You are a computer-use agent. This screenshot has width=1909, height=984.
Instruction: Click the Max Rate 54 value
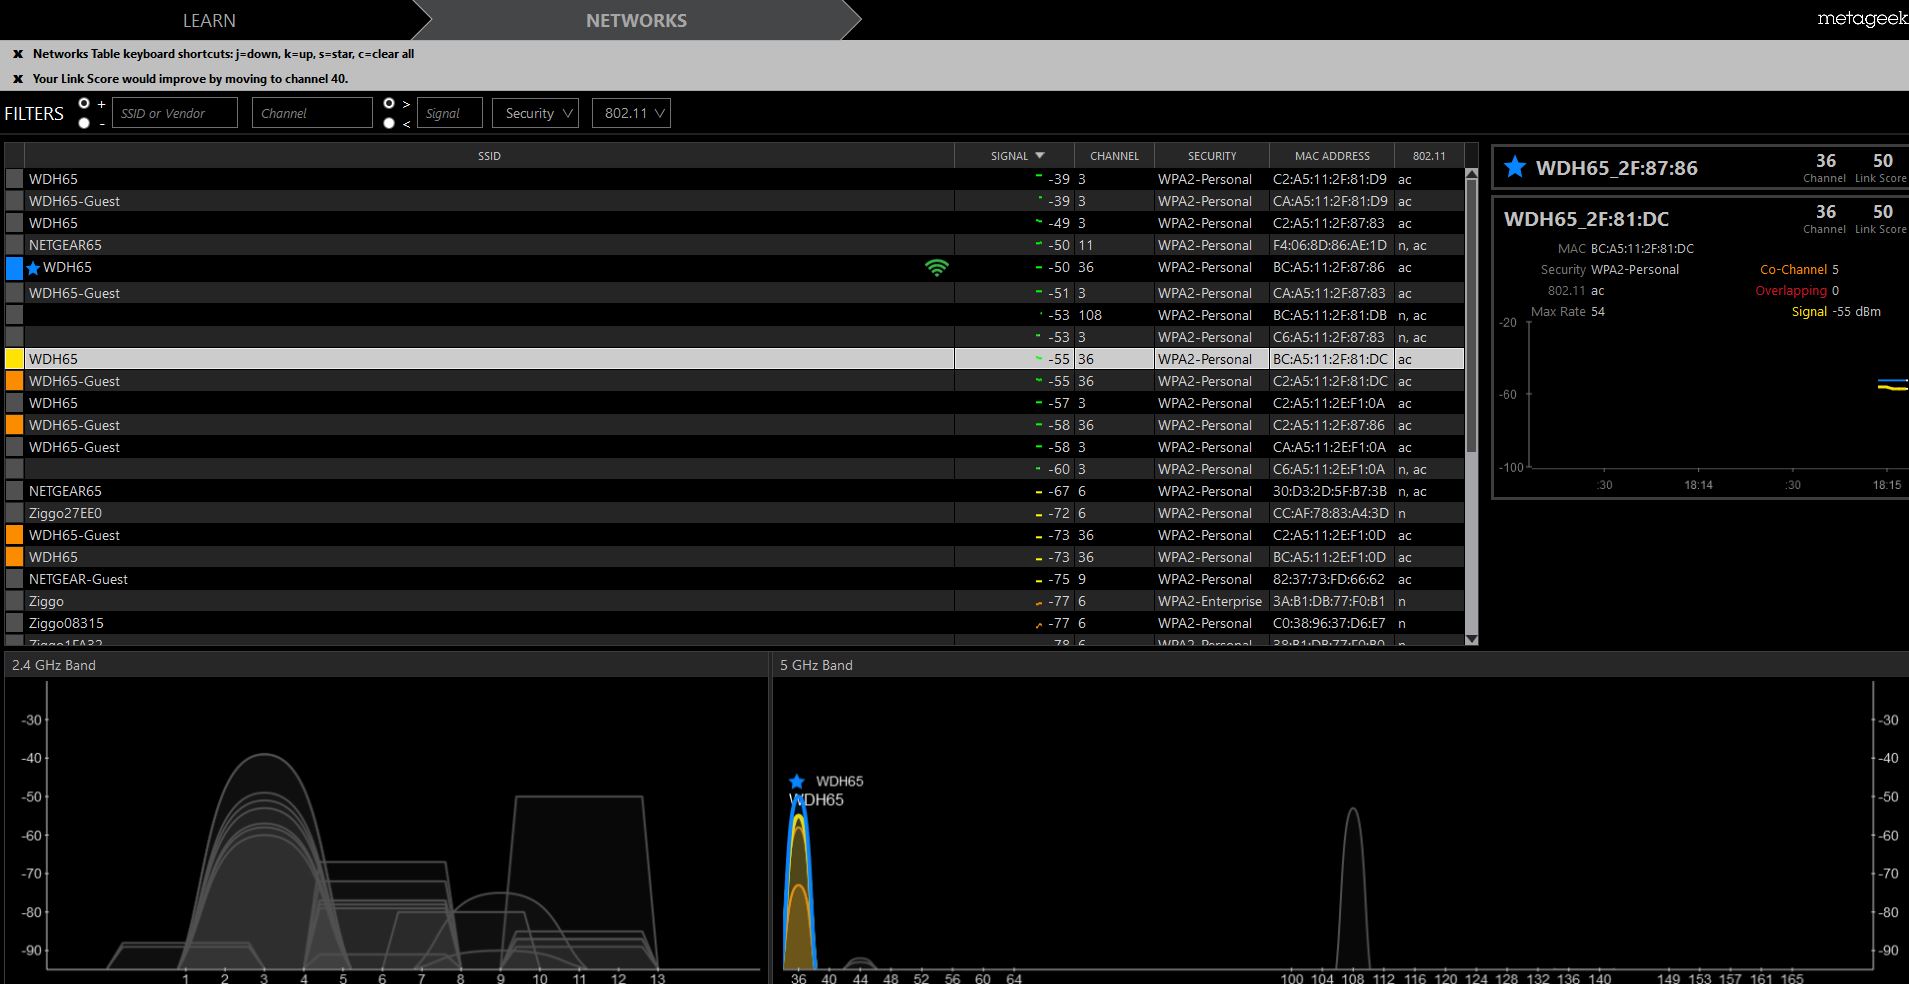click(x=1598, y=312)
